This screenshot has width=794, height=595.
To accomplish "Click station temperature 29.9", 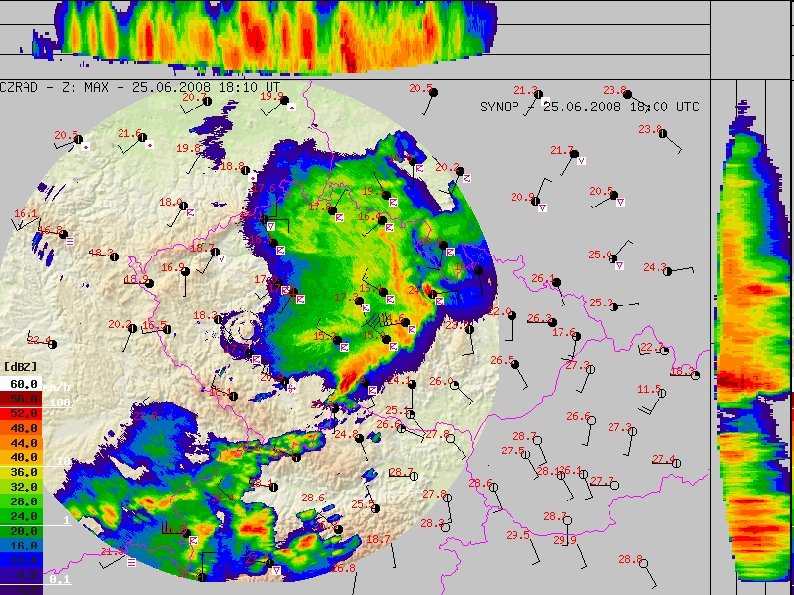I will 565,540.
